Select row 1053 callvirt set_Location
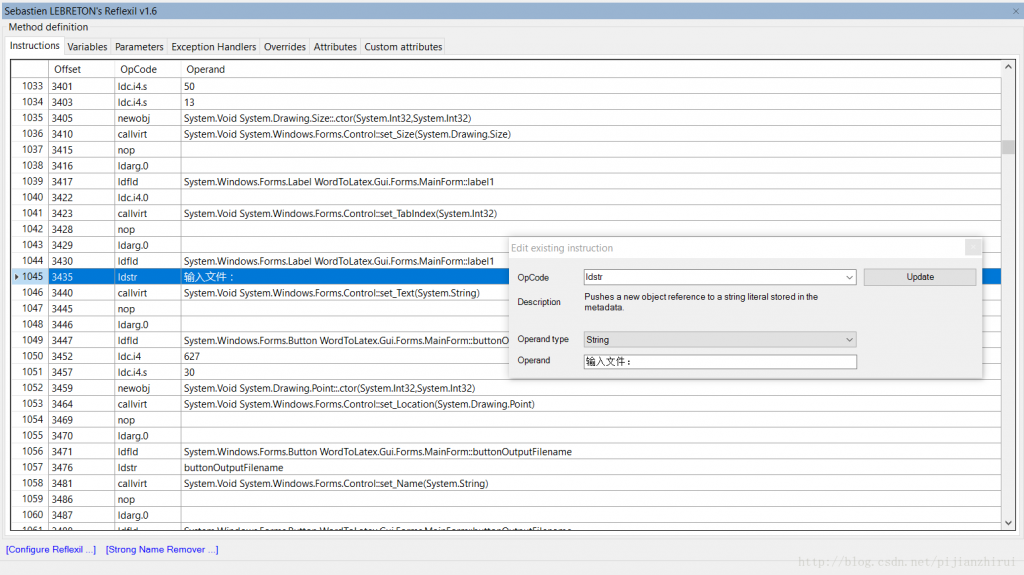The width and height of the screenshot is (1024, 575). pyautogui.click(x=506, y=404)
